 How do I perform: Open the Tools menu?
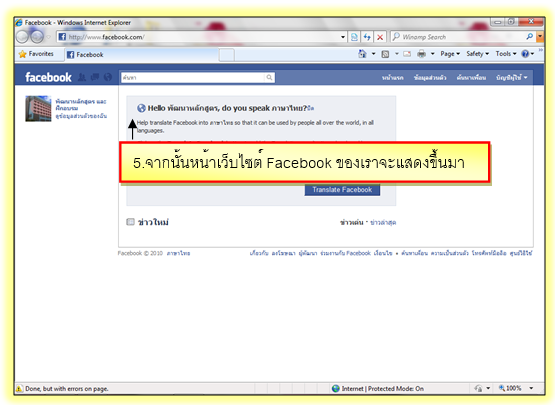505,54
